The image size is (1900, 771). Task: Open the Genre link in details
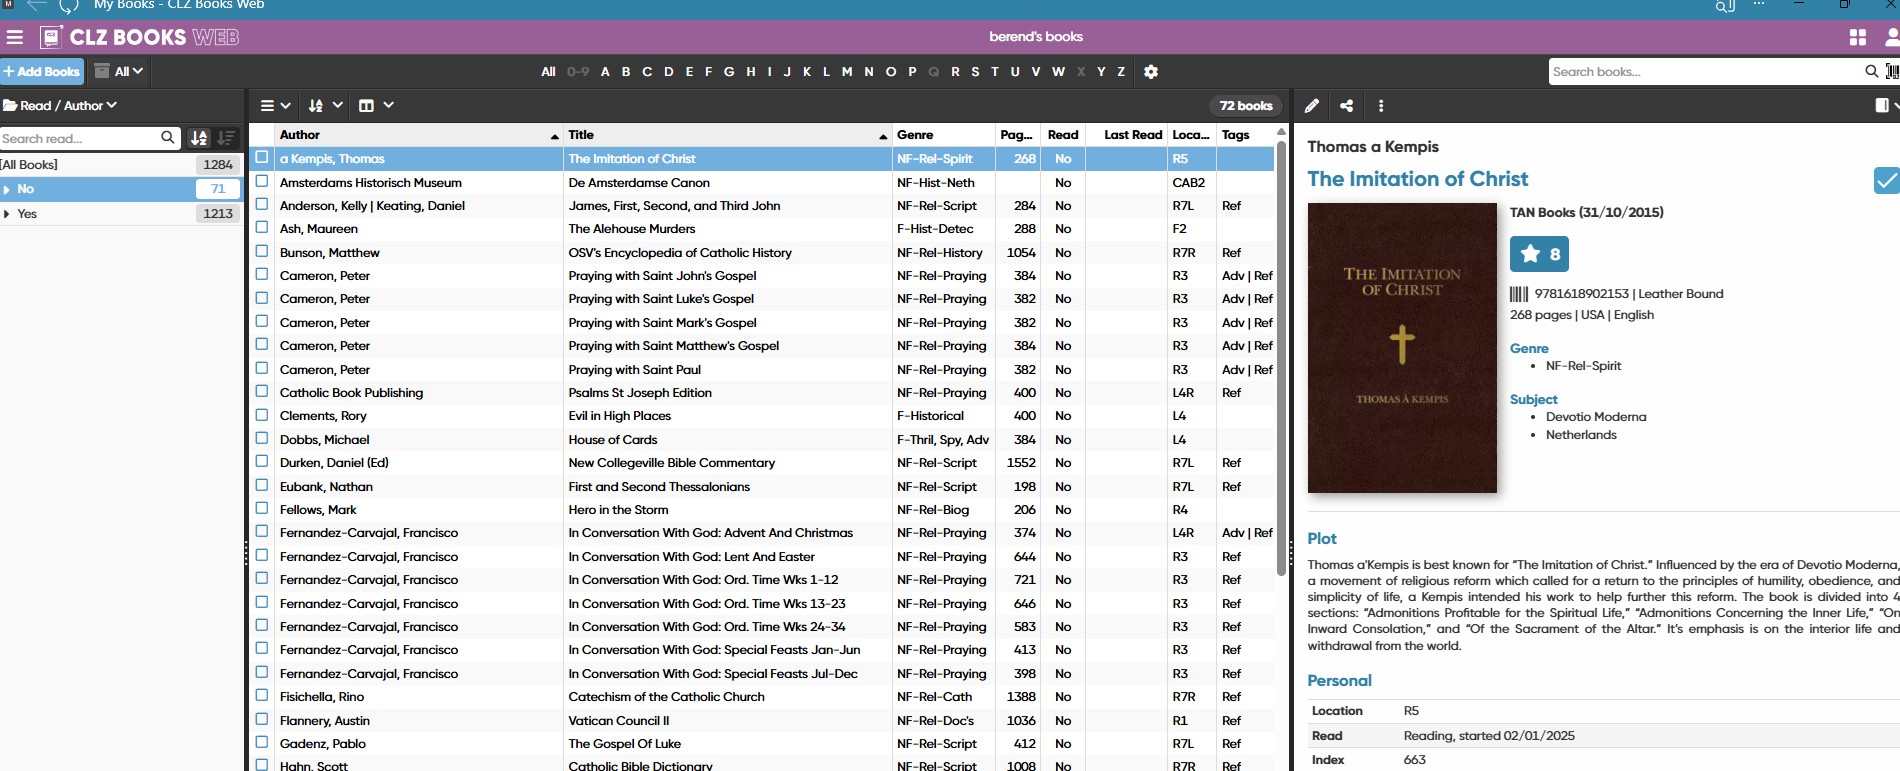[1529, 348]
